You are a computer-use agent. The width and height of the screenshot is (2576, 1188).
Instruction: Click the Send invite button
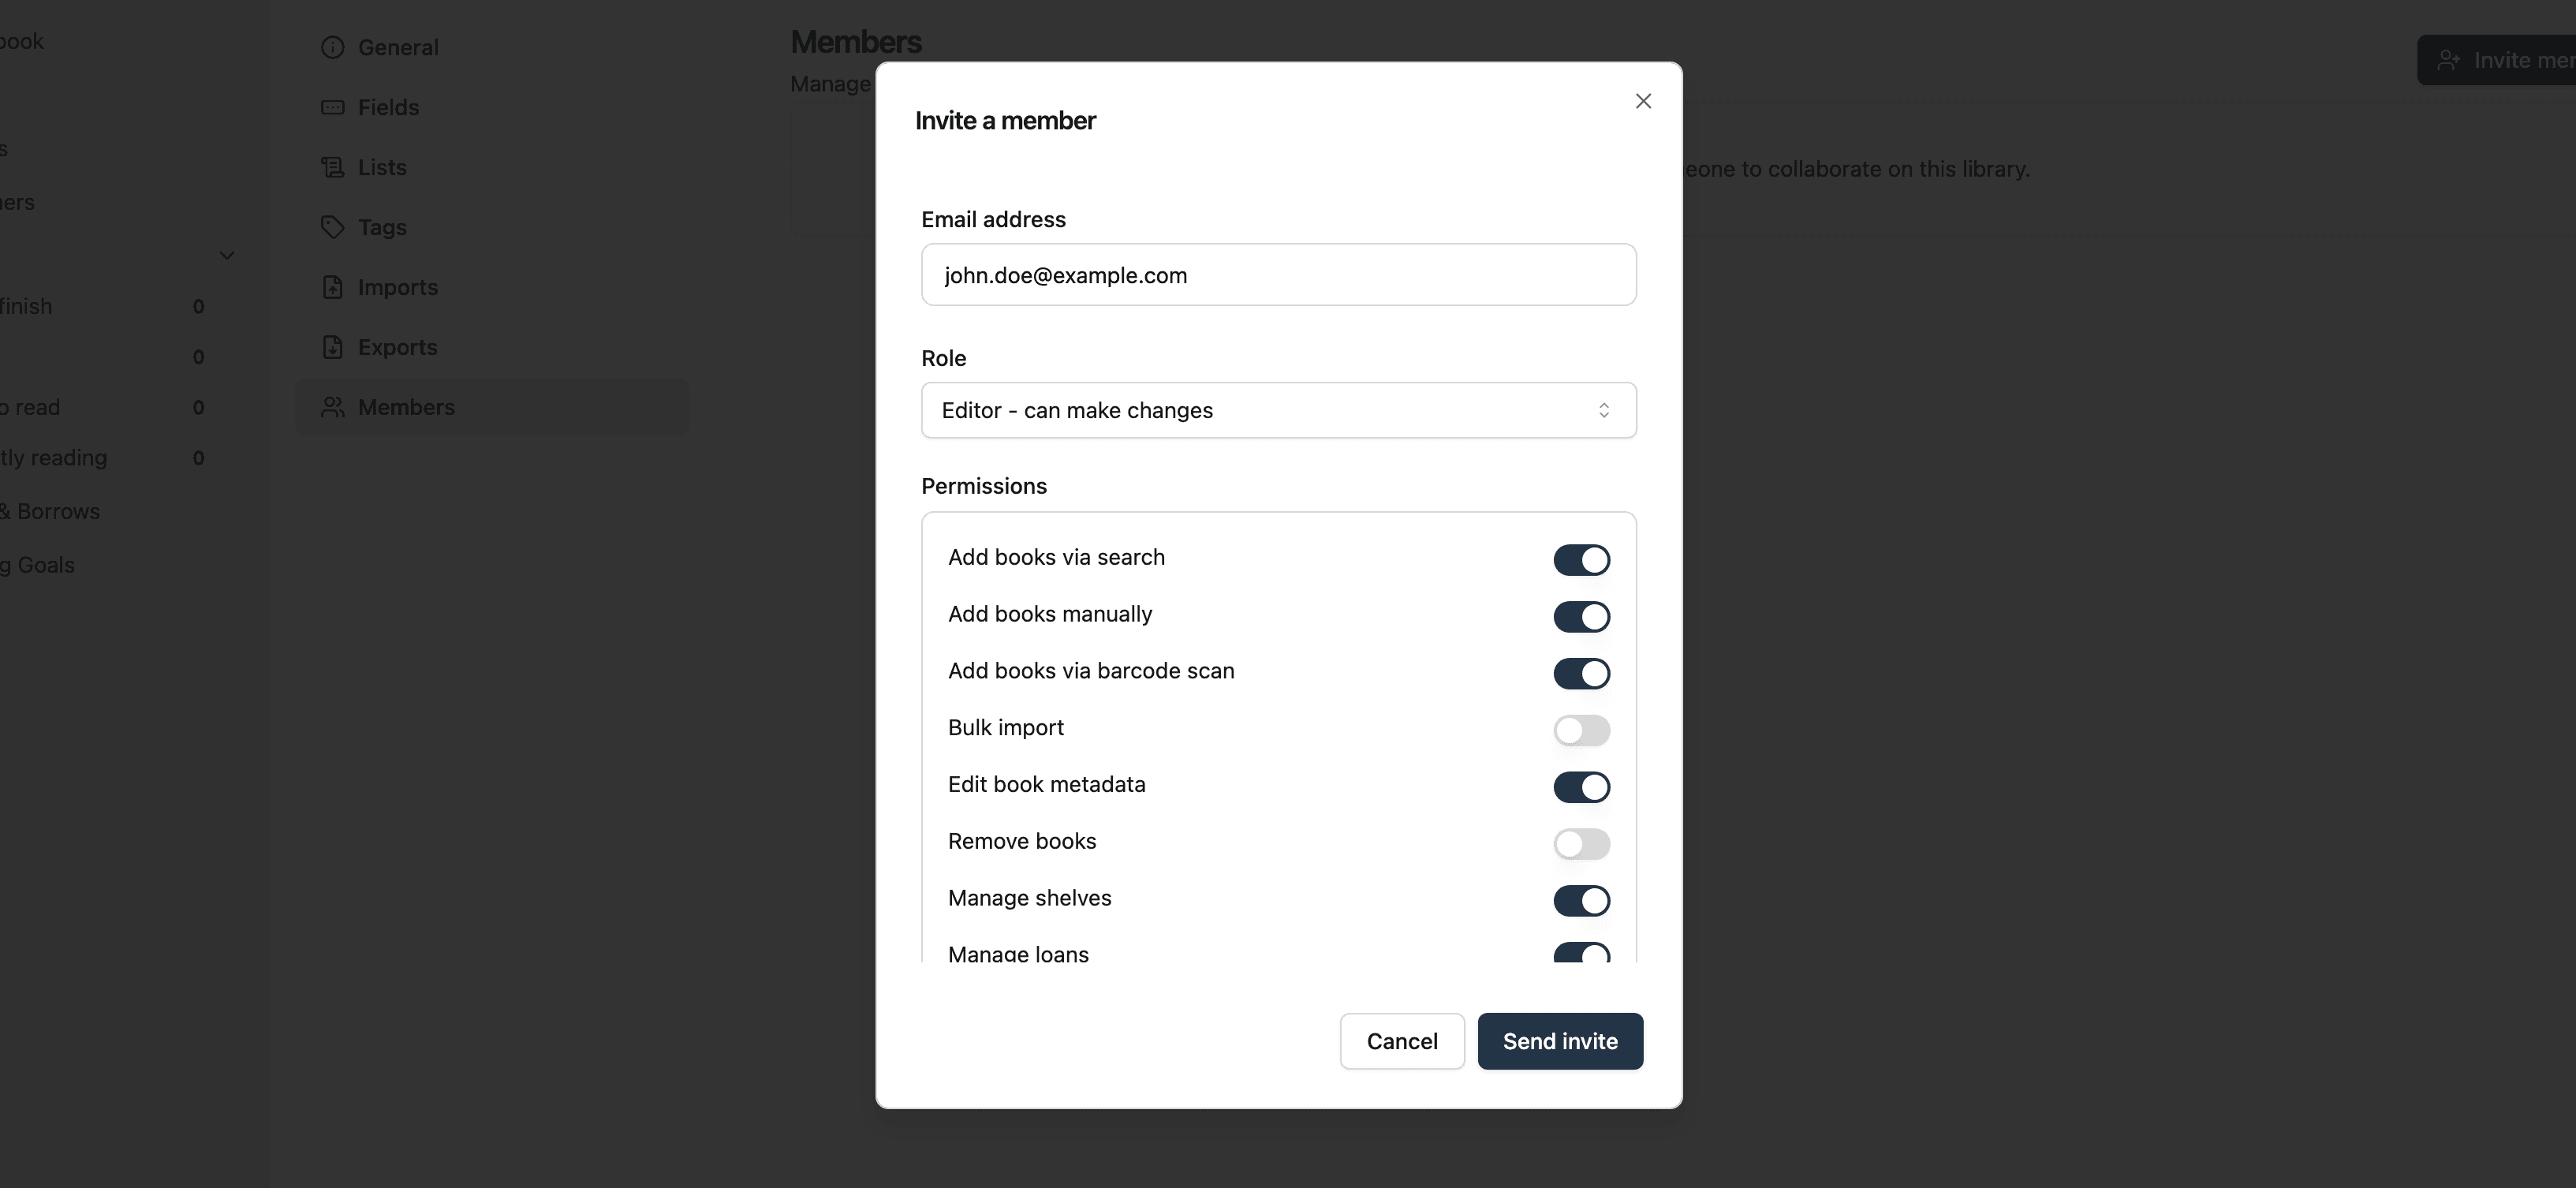[x=1560, y=1041]
